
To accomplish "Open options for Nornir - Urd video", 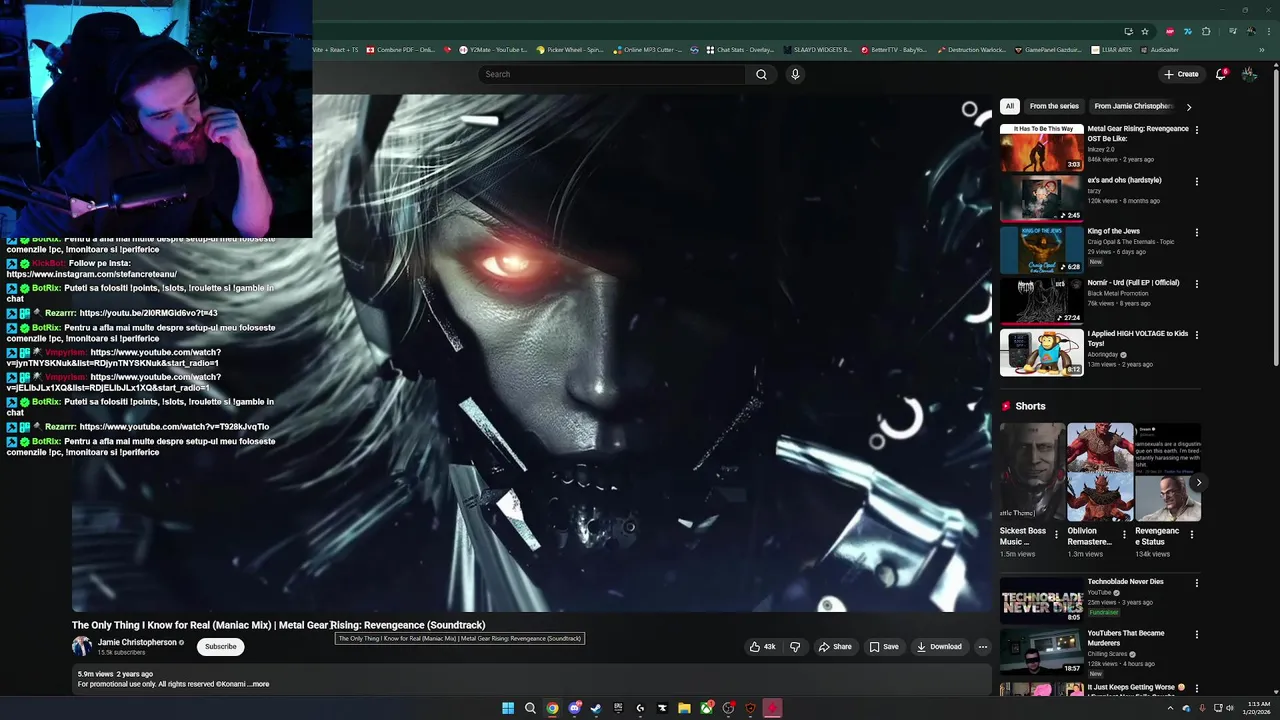I will (x=1196, y=284).
